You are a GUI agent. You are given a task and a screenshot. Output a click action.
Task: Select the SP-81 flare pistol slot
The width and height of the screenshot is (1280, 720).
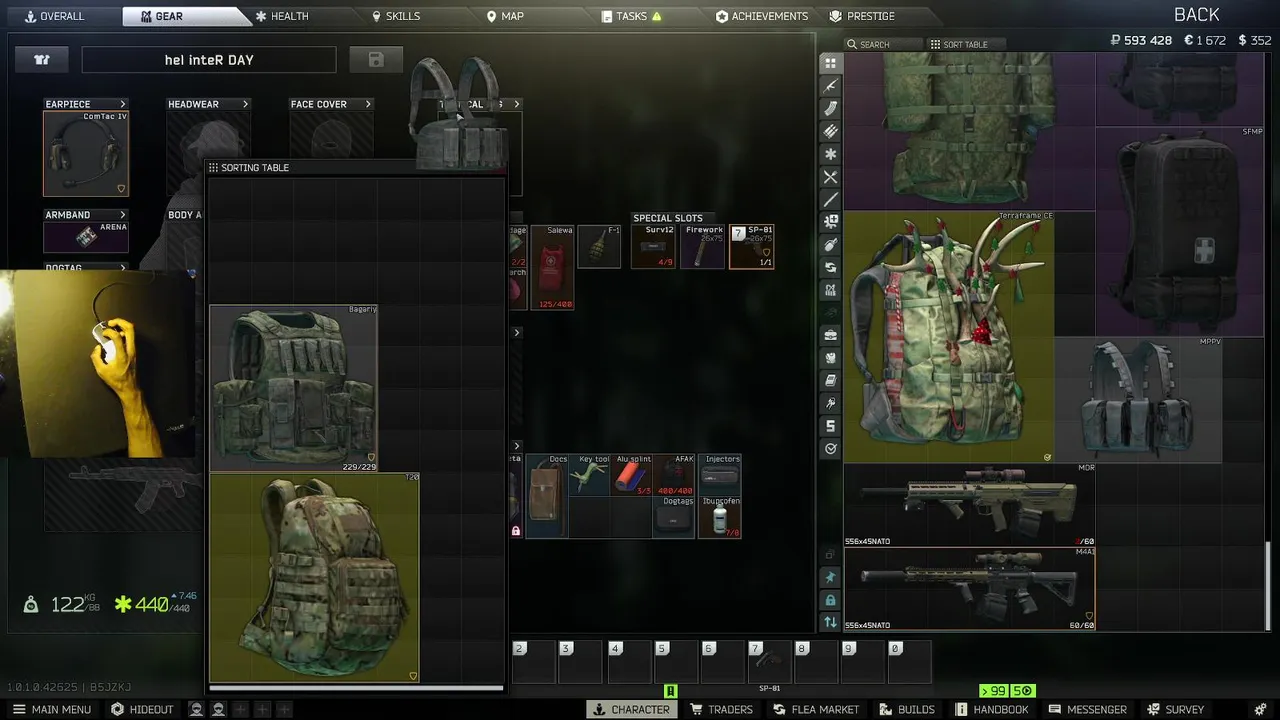tap(752, 247)
